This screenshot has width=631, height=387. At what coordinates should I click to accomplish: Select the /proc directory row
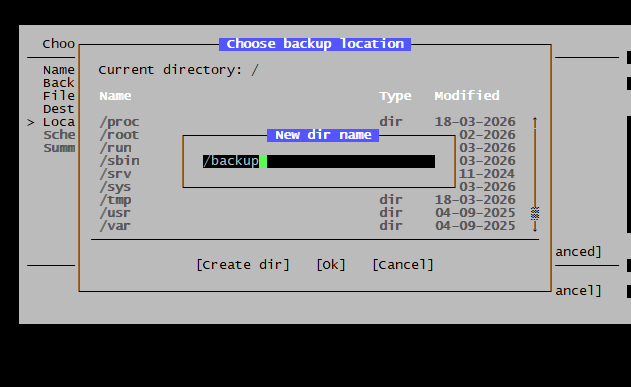307,121
